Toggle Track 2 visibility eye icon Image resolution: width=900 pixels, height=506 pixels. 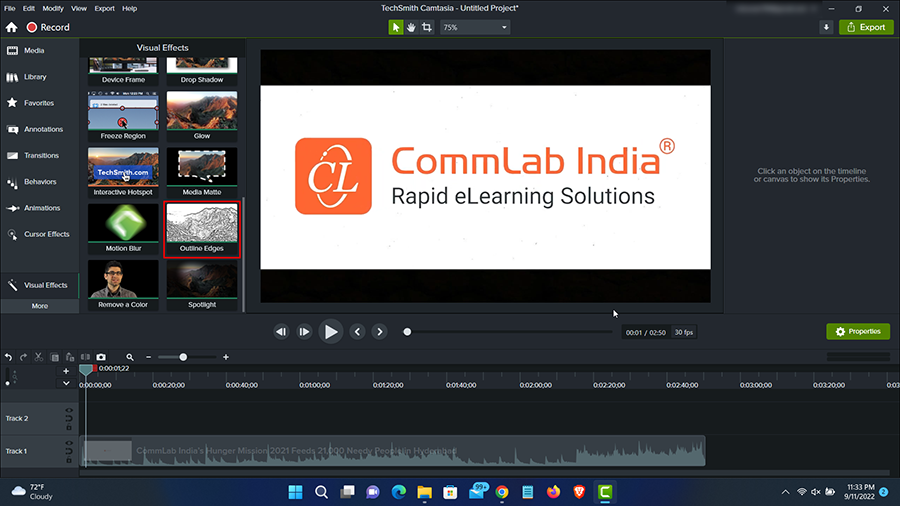coord(69,411)
